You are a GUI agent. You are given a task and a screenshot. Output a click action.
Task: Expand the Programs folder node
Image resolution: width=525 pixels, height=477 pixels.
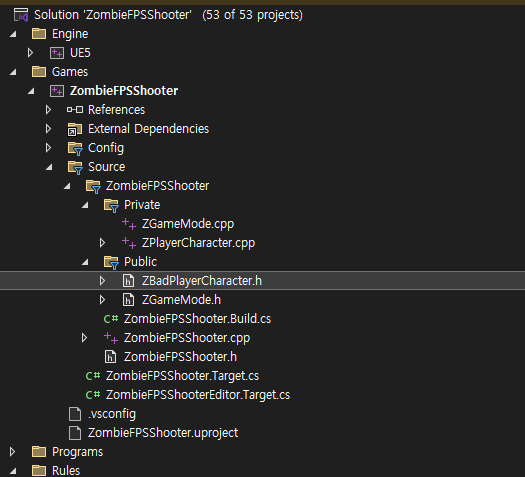[x=12, y=452]
